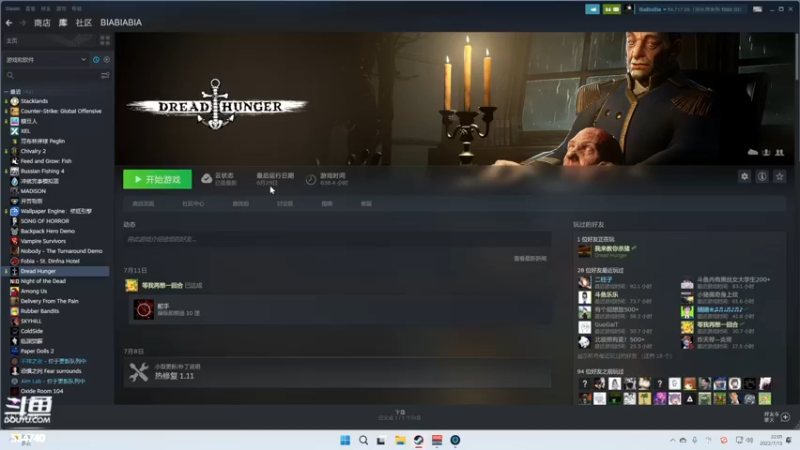Select Night of the Dead
Screen dimensions: 800x450
click(x=43, y=281)
